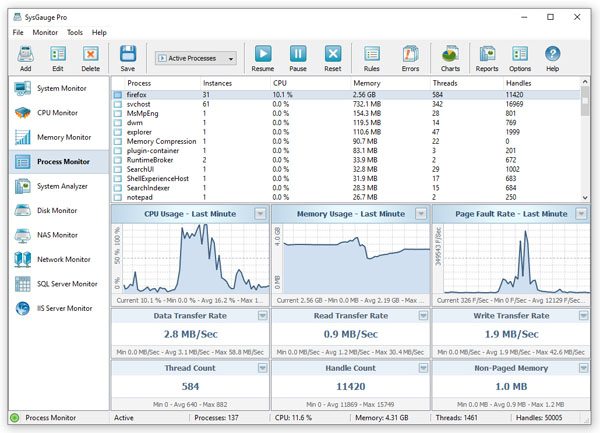The width and height of the screenshot is (600, 433).
Task: Select NAS Monitor in the sidebar
Action: pos(59,235)
